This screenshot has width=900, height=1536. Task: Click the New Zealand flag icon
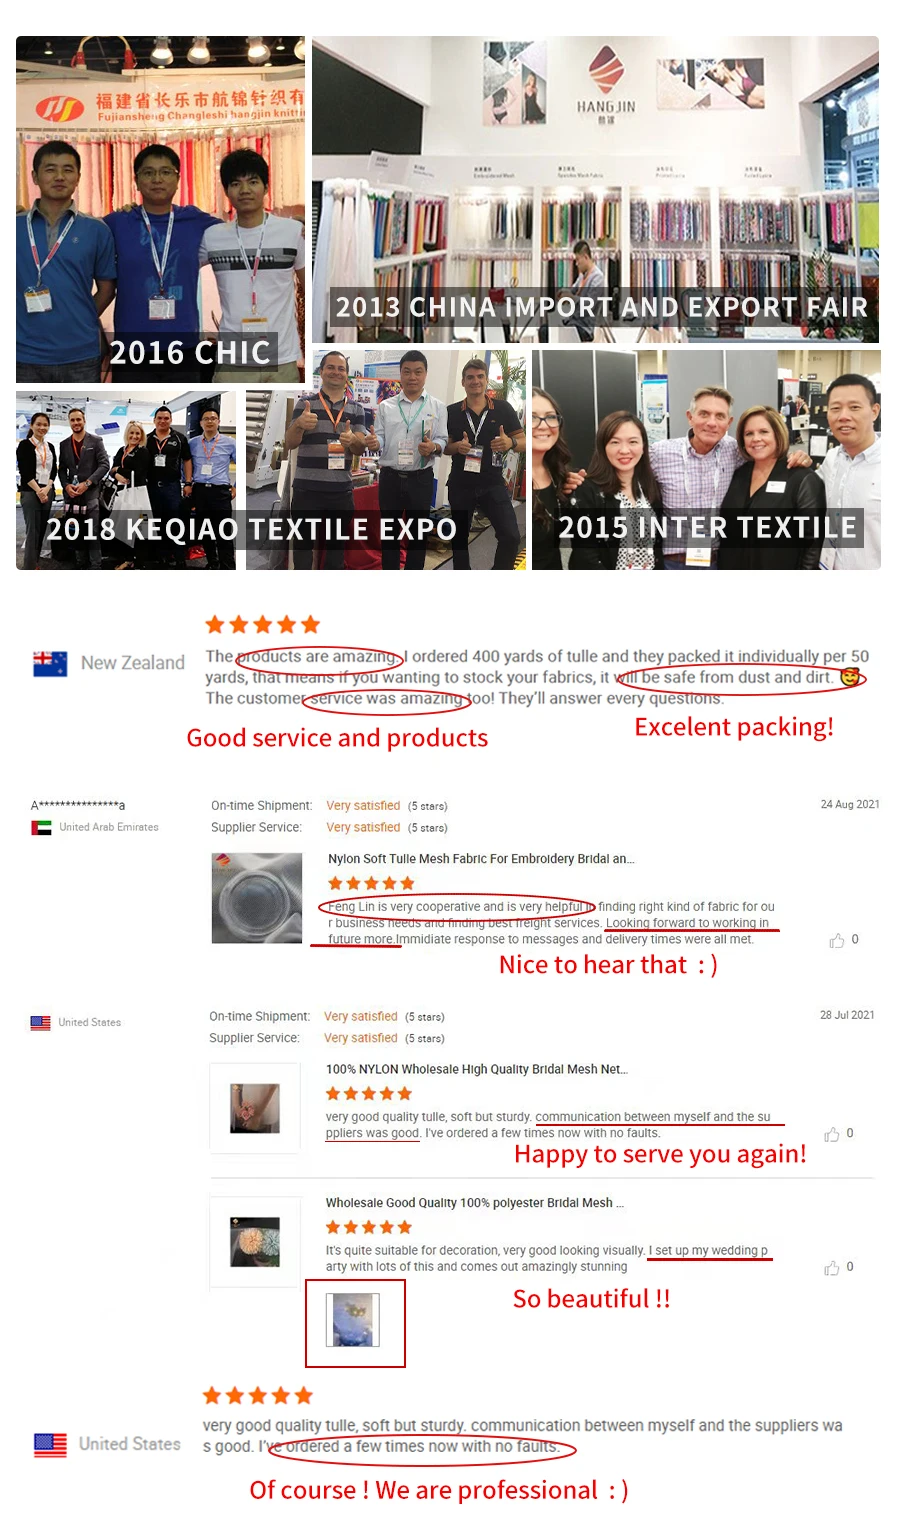pos(50,664)
